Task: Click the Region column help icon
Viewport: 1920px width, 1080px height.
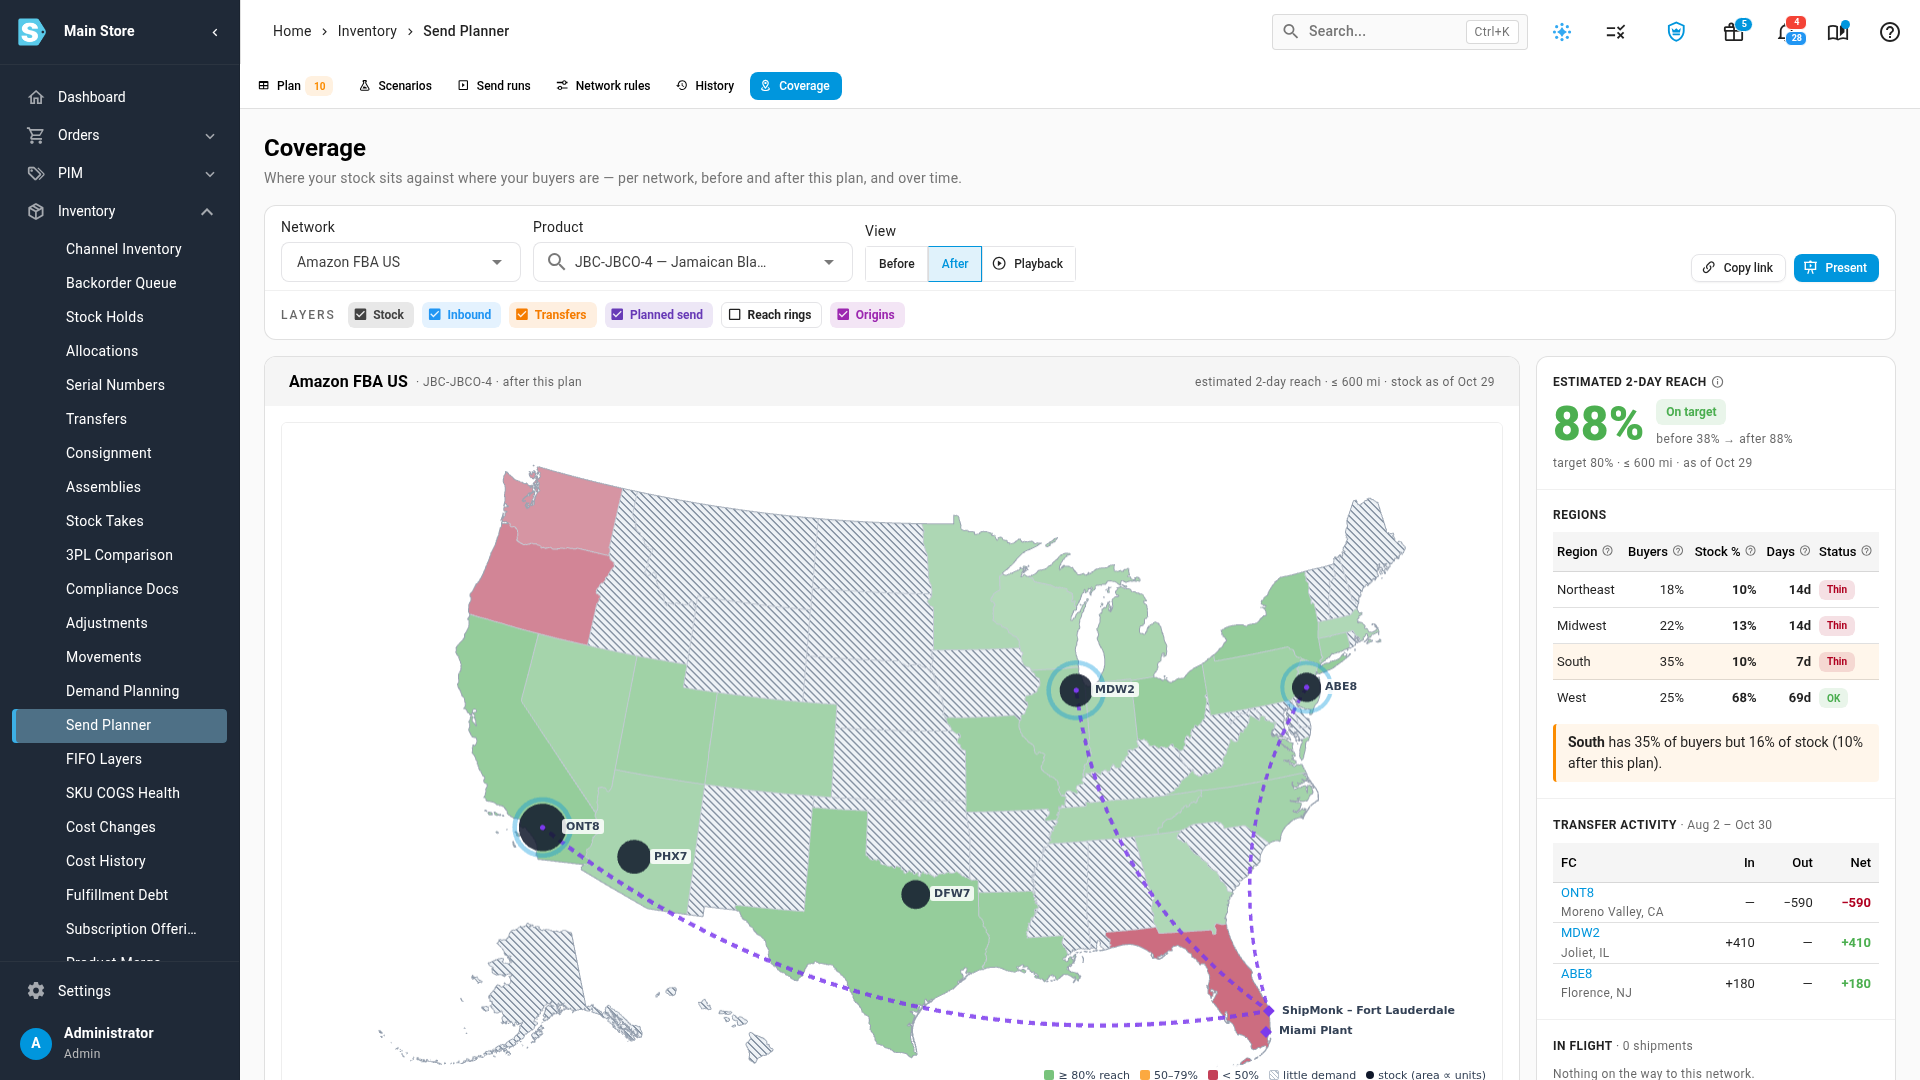Action: click(x=1608, y=551)
